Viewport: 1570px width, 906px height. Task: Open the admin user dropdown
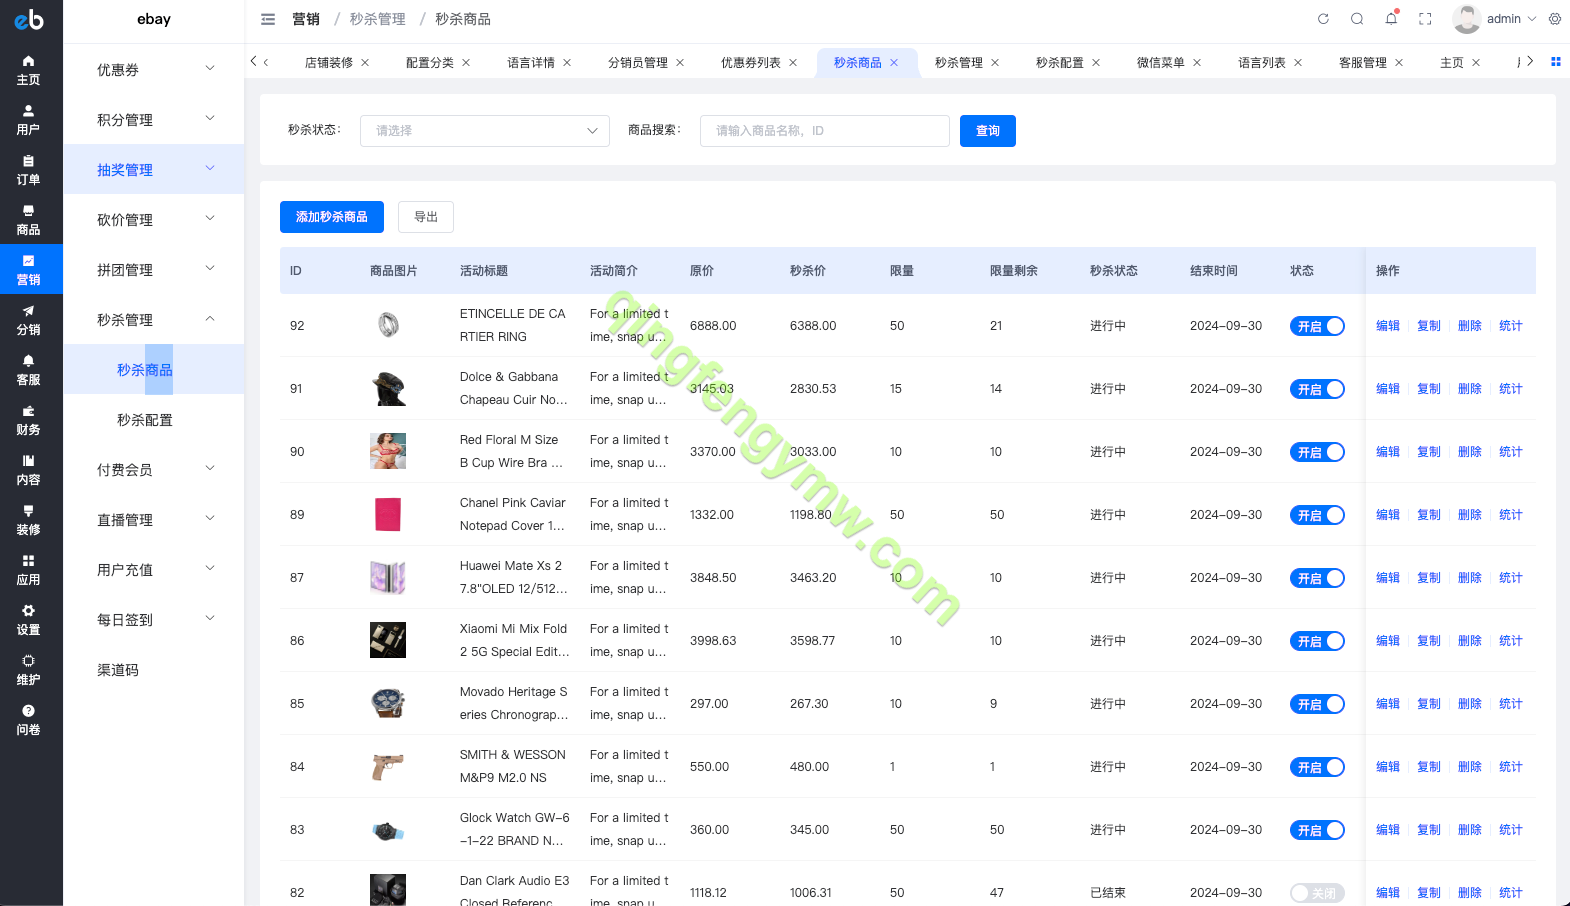coord(1495,19)
